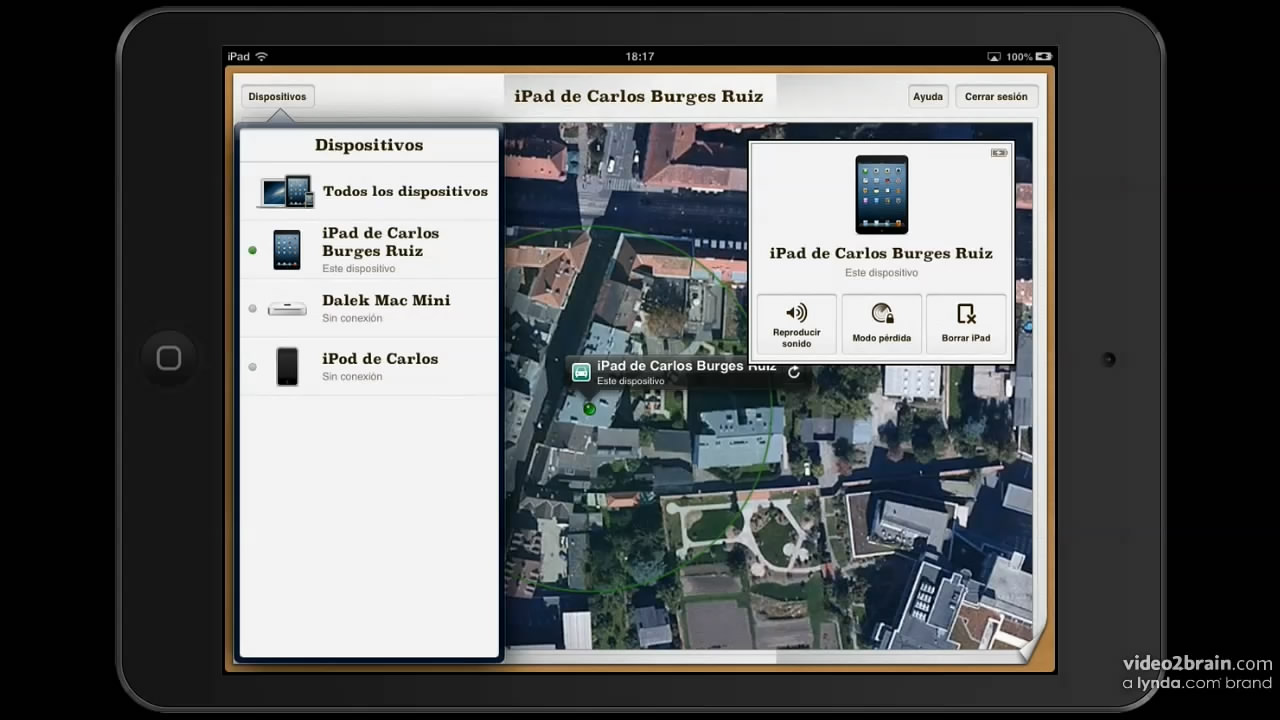
Task: Select Todos los dispositivos row
Action: click(x=369, y=191)
